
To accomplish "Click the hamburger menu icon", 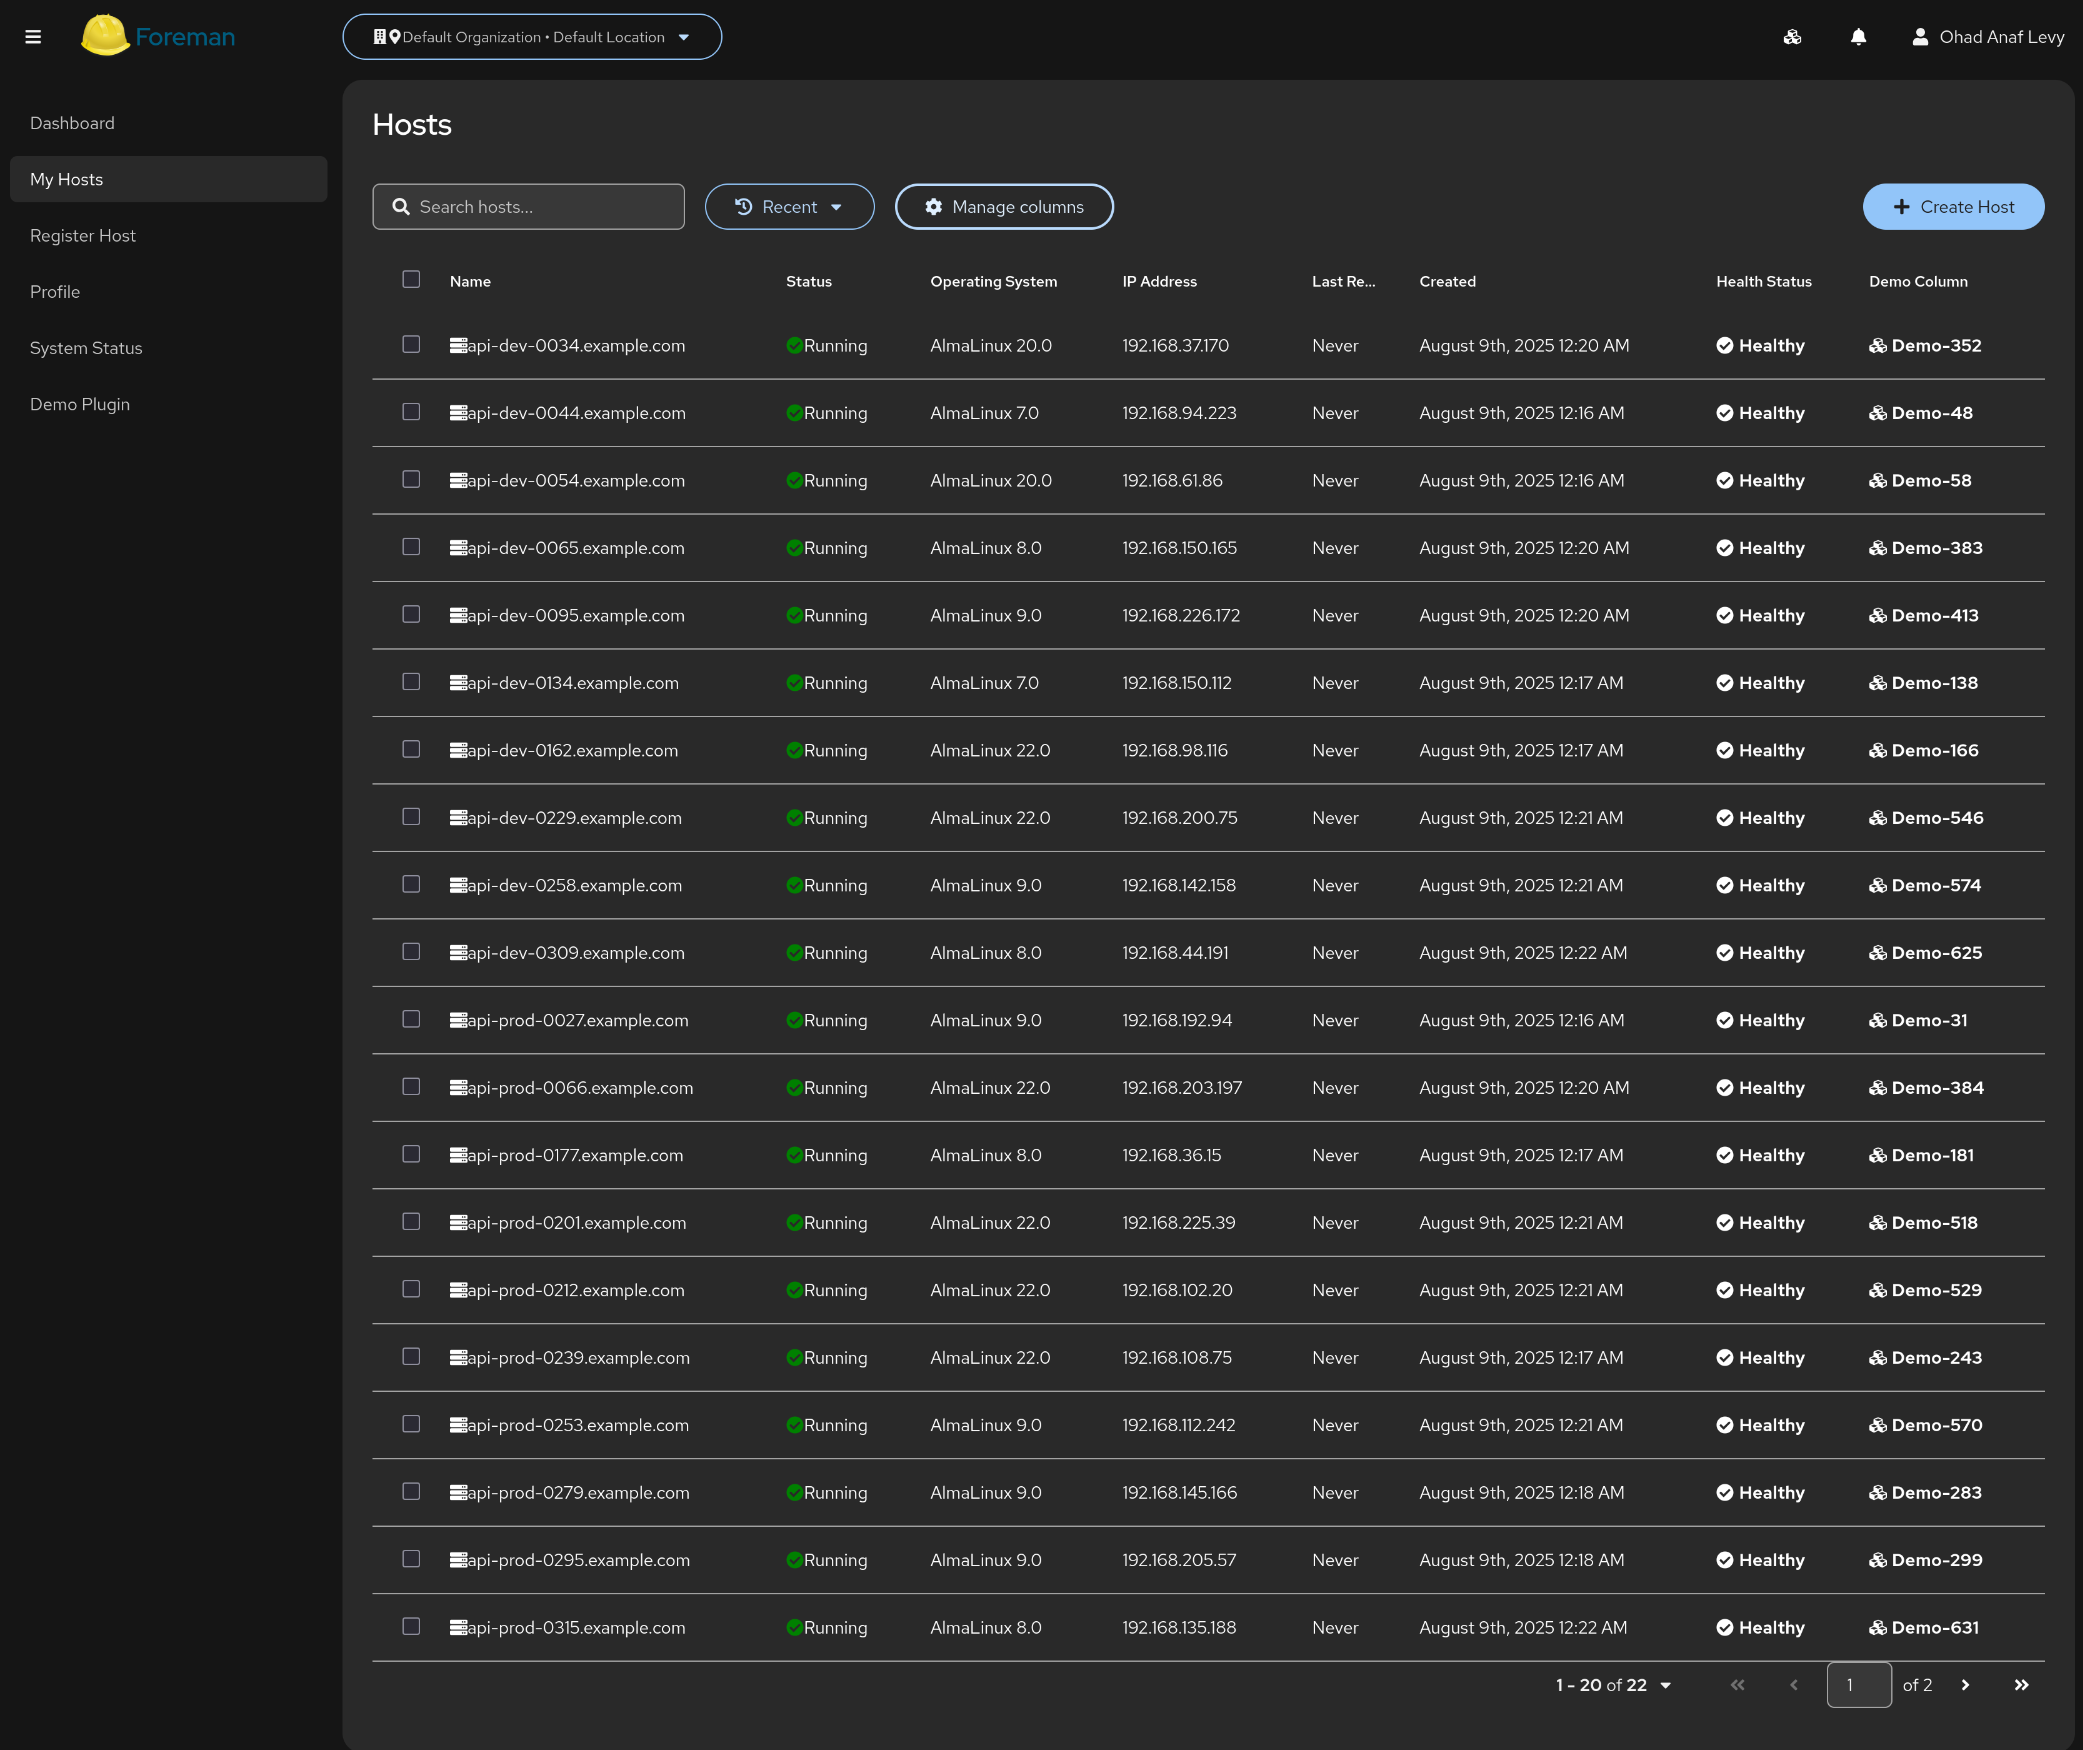I will (x=33, y=37).
